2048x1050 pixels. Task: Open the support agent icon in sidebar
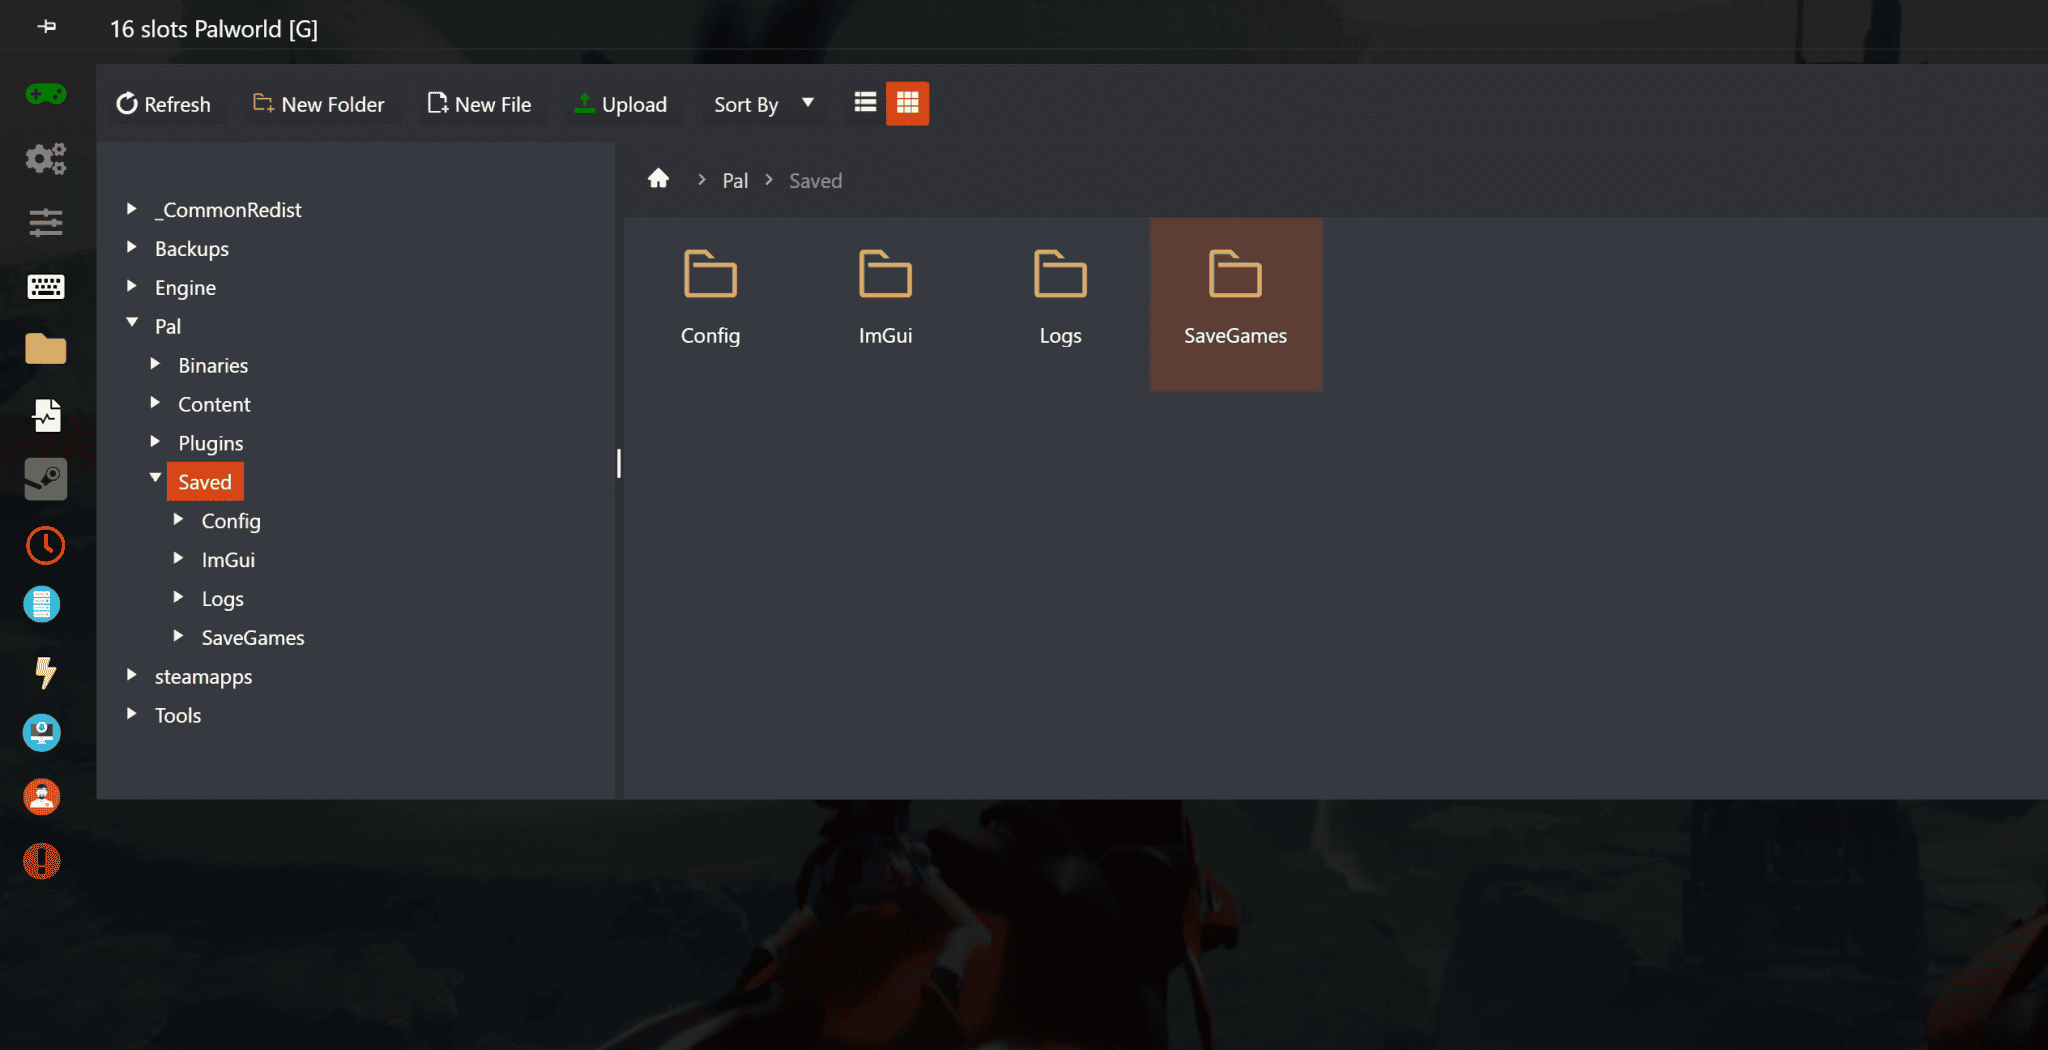coord(41,796)
